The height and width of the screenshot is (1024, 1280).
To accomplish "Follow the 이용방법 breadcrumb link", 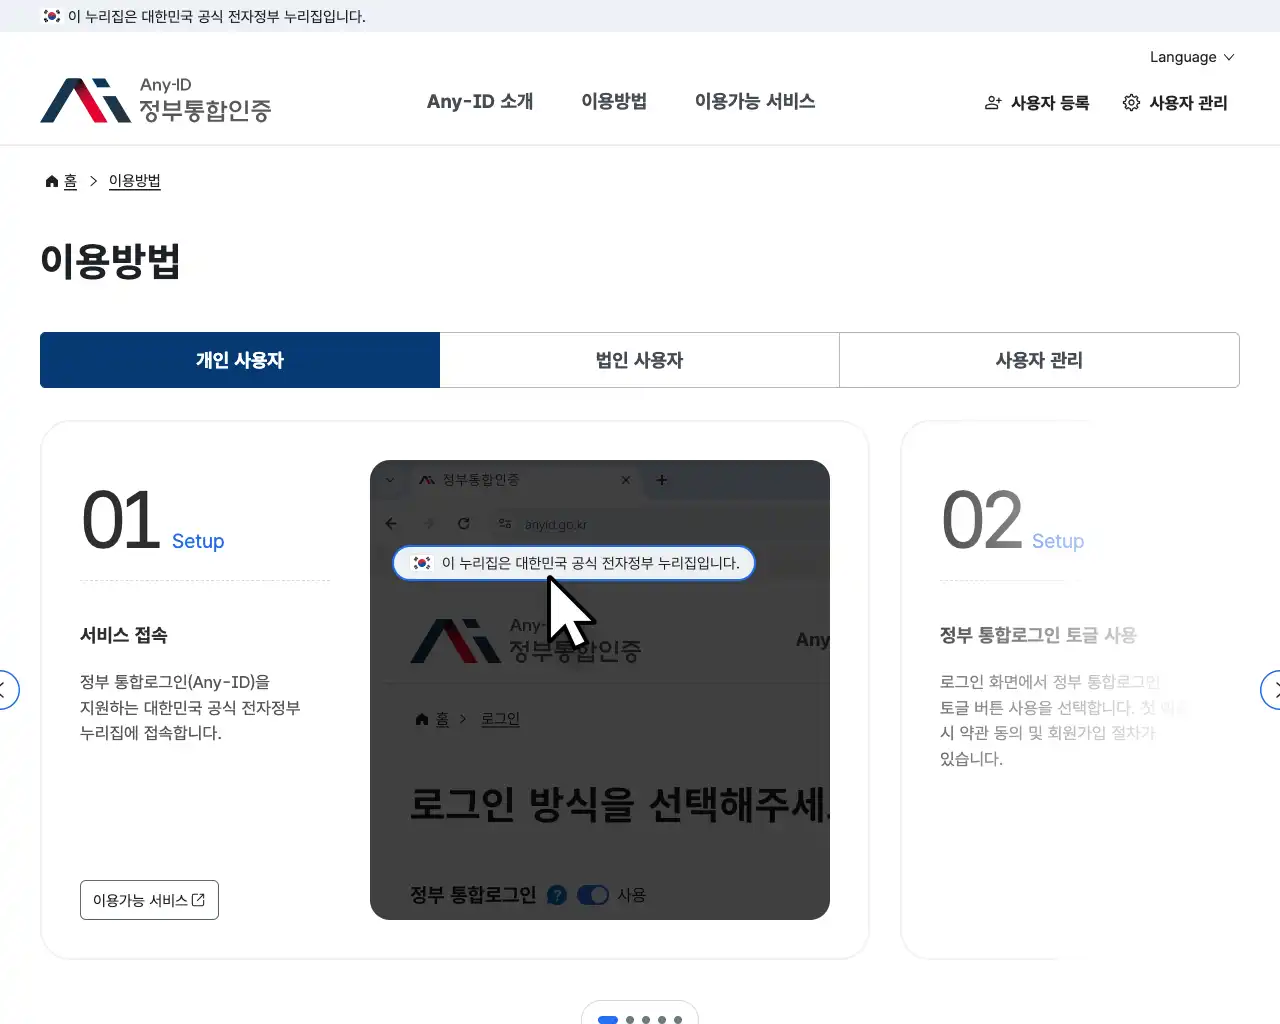I will [x=135, y=181].
